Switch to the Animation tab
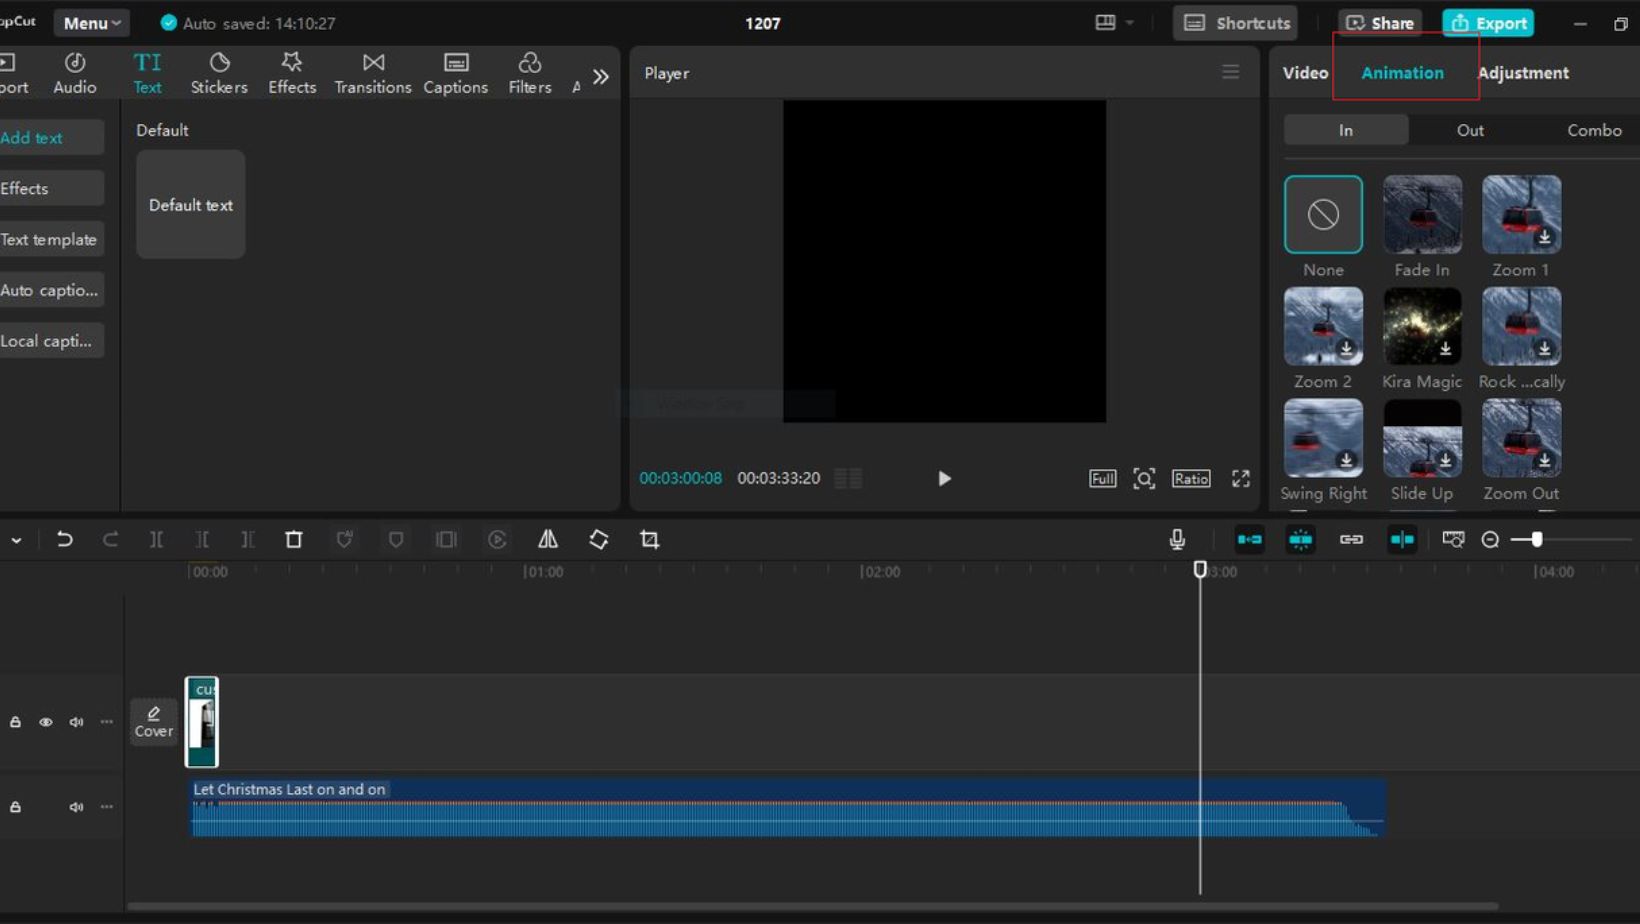This screenshot has width=1640, height=924. click(1402, 73)
